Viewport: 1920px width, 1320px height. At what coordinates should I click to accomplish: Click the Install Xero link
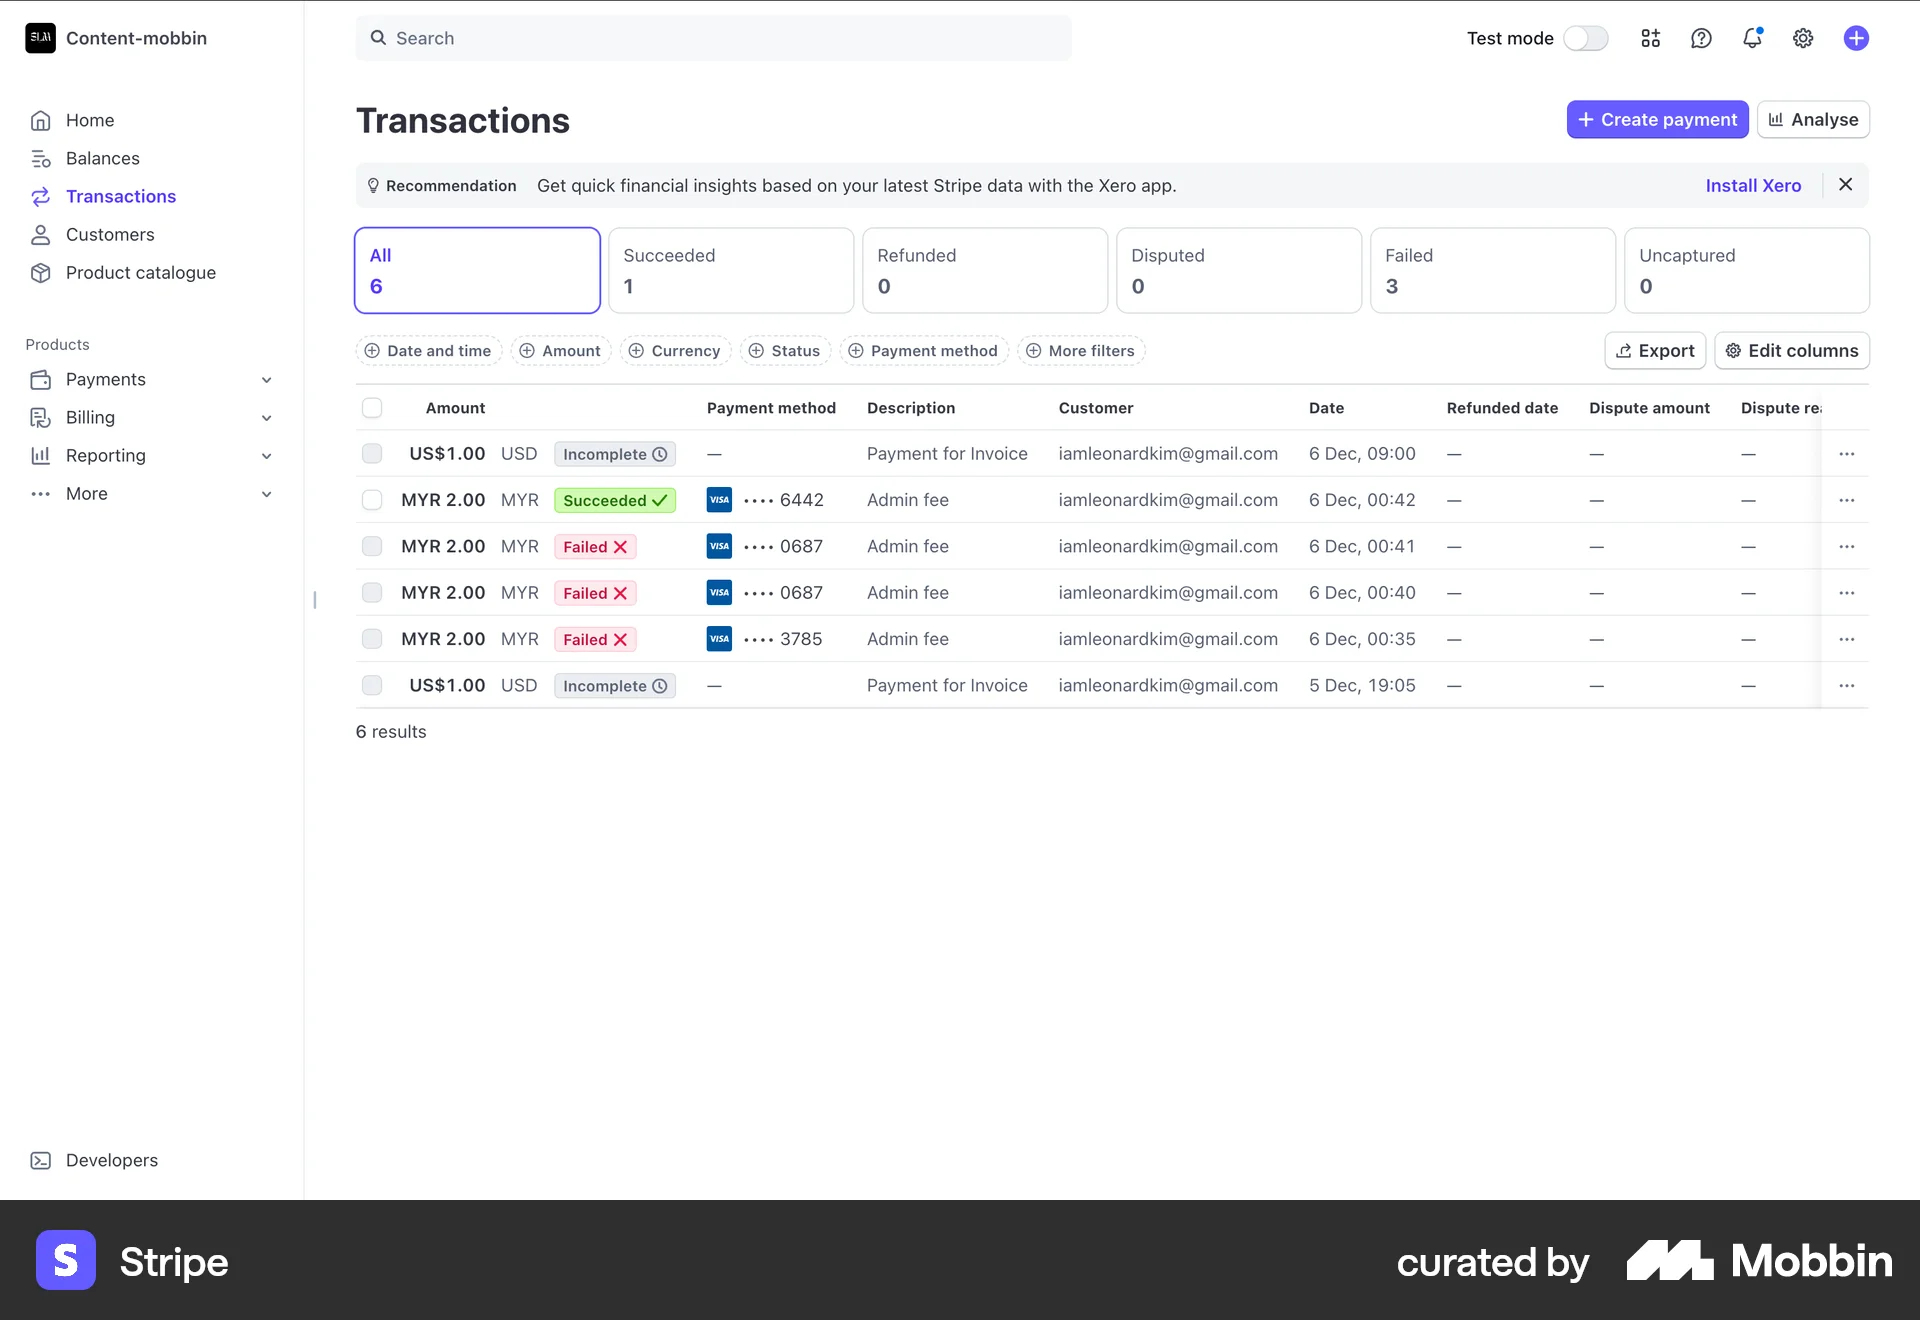tap(1753, 185)
